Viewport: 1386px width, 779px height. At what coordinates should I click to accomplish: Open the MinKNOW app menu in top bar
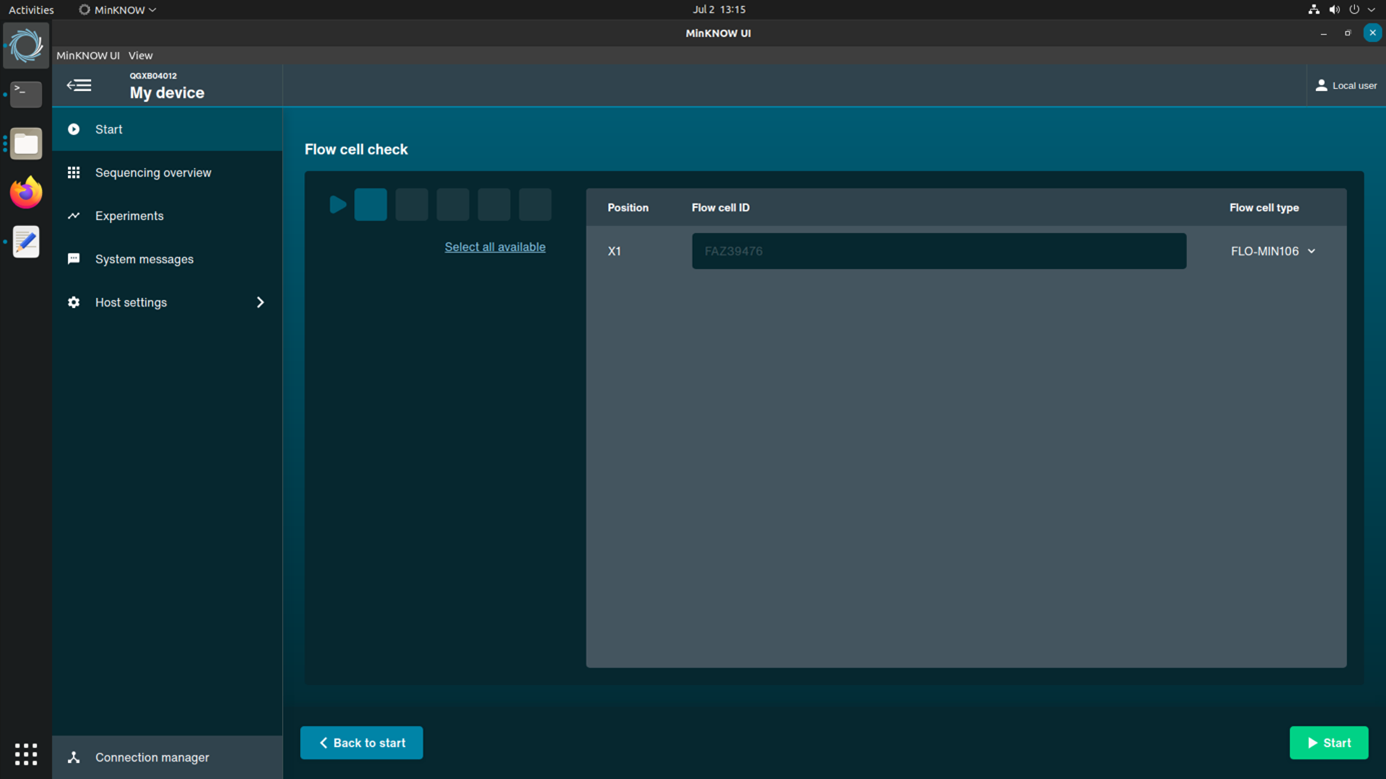pyautogui.click(x=118, y=10)
